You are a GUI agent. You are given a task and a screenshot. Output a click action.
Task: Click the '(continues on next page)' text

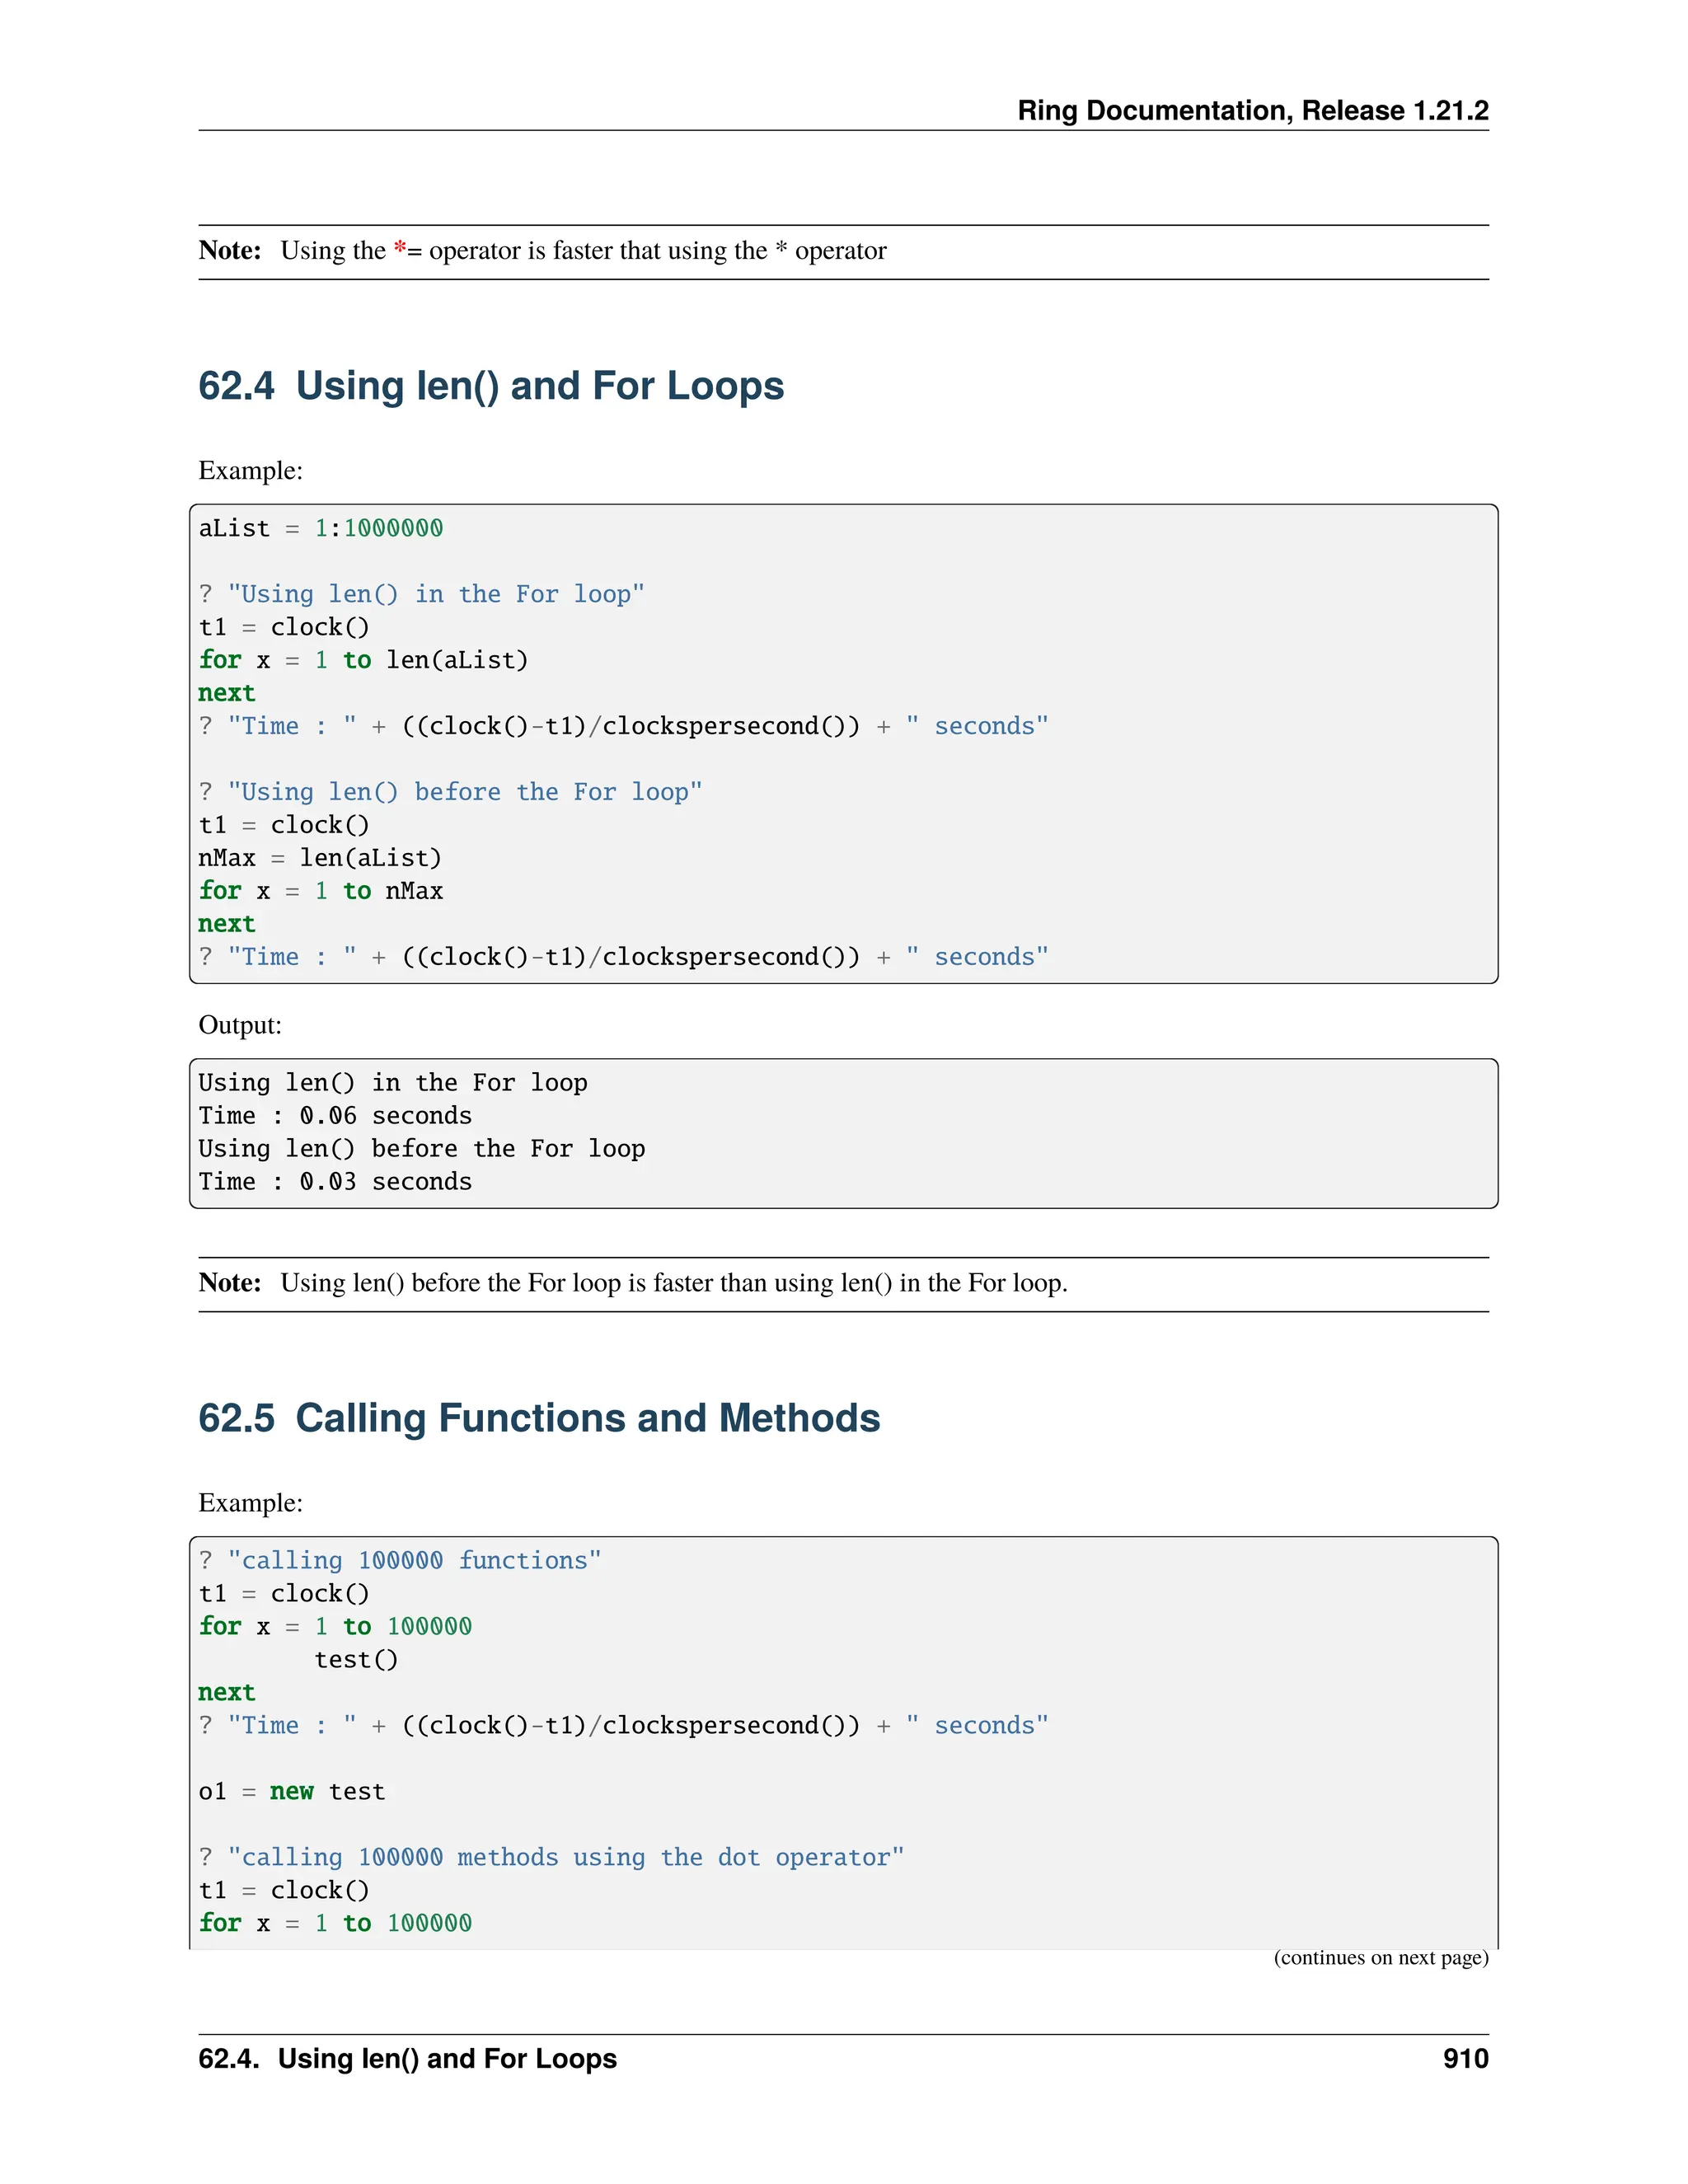pos(1380,1957)
